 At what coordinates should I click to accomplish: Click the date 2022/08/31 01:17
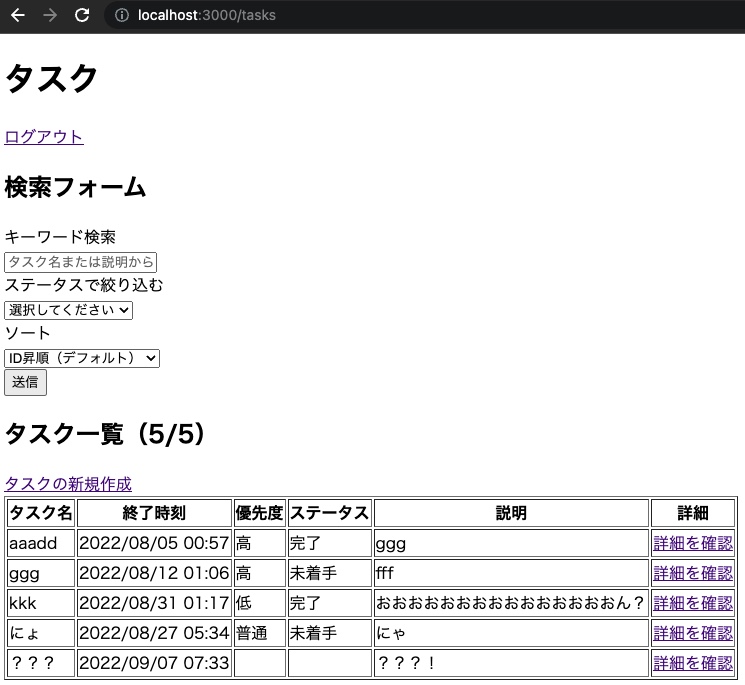tap(154, 603)
